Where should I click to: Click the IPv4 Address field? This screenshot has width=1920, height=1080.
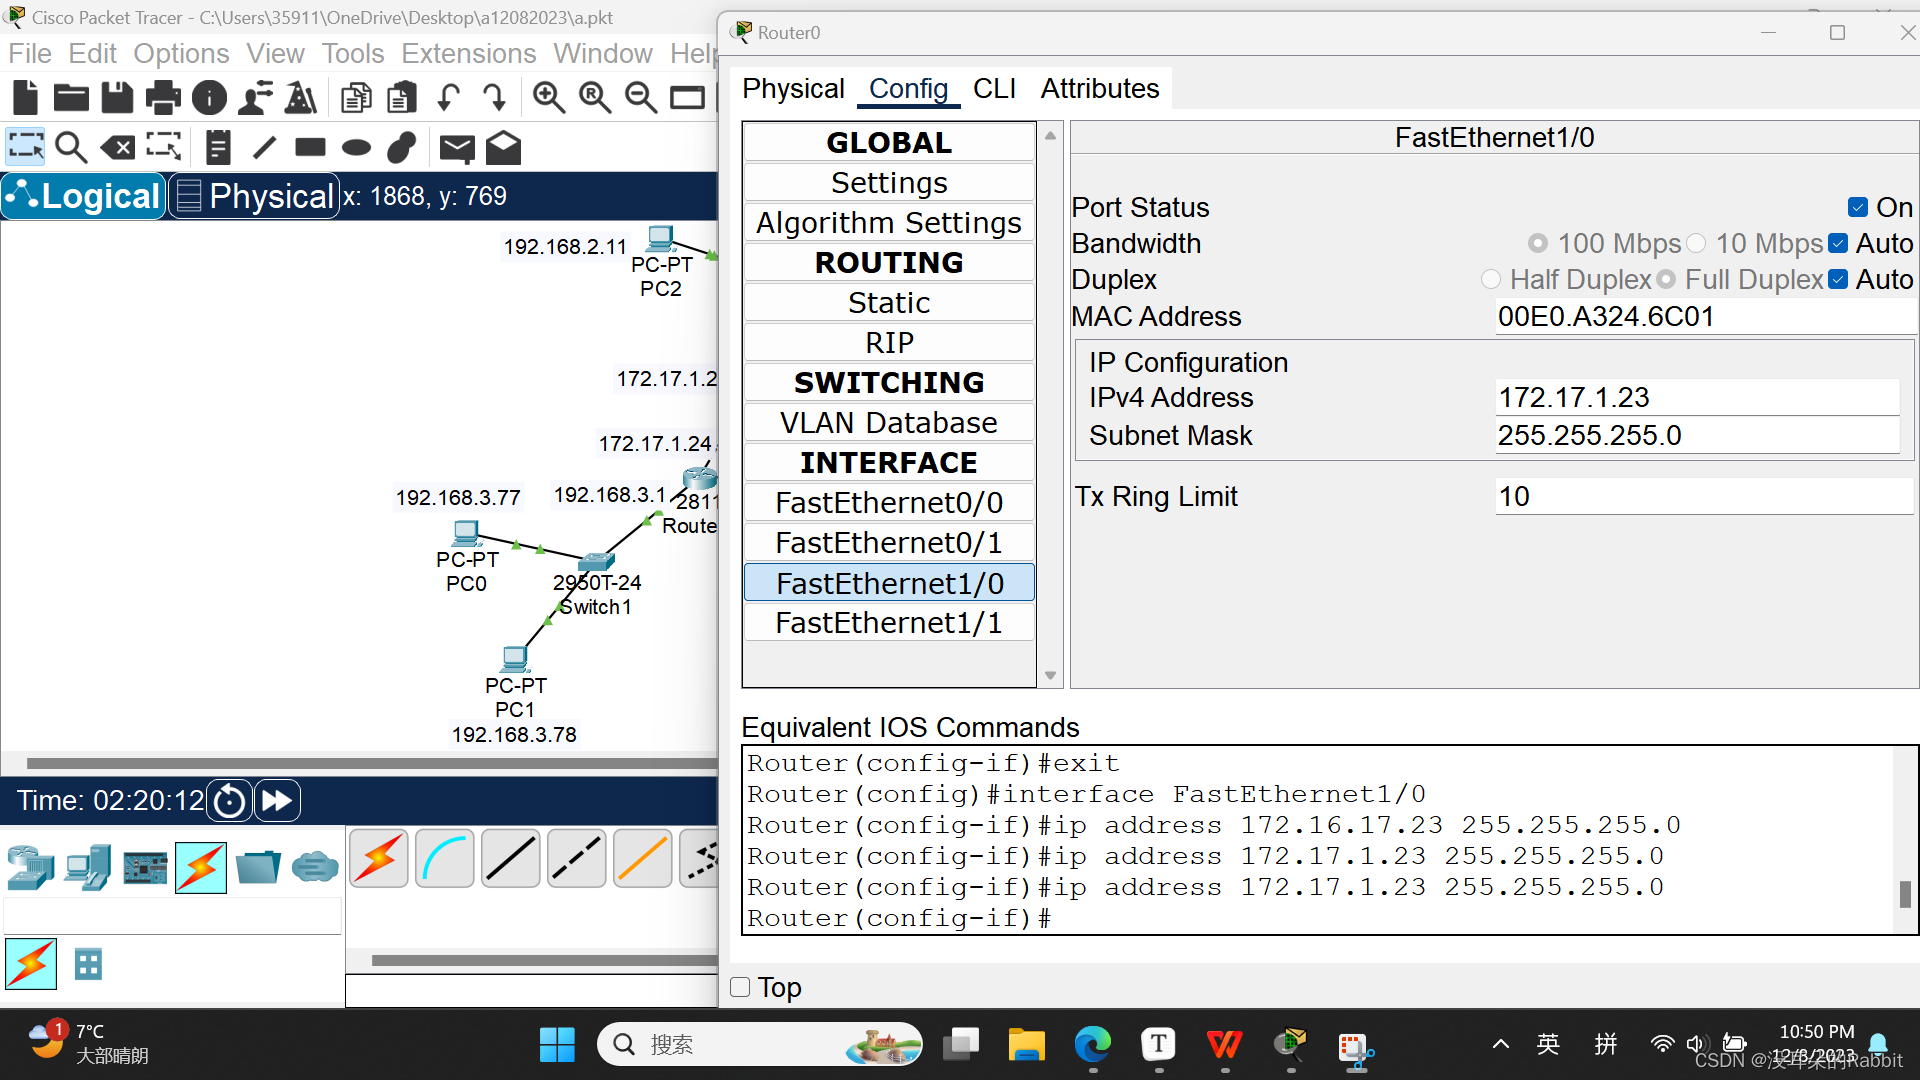click(1697, 397)
